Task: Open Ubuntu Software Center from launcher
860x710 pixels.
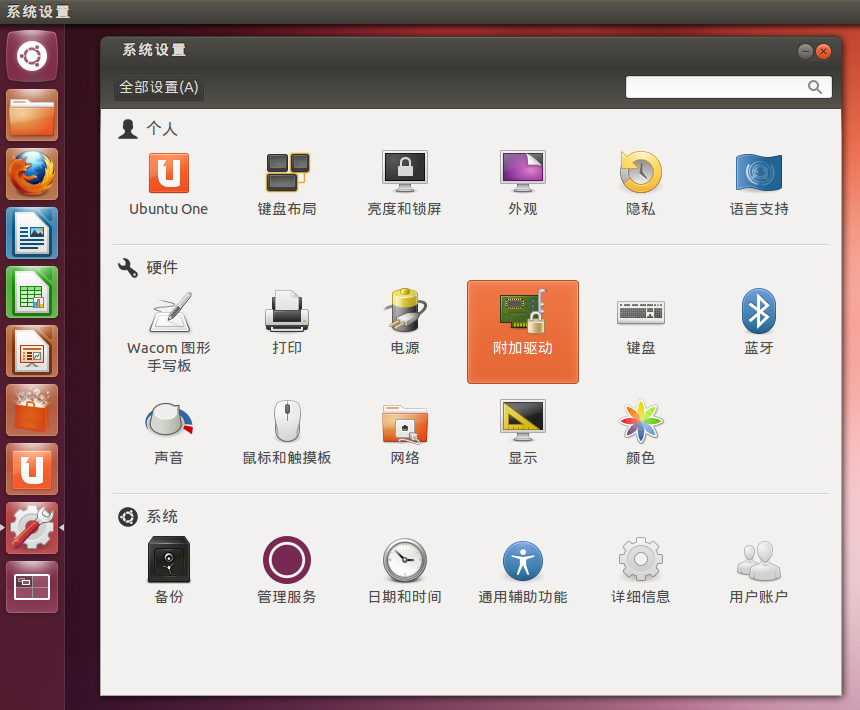Action: pos(32,410)
